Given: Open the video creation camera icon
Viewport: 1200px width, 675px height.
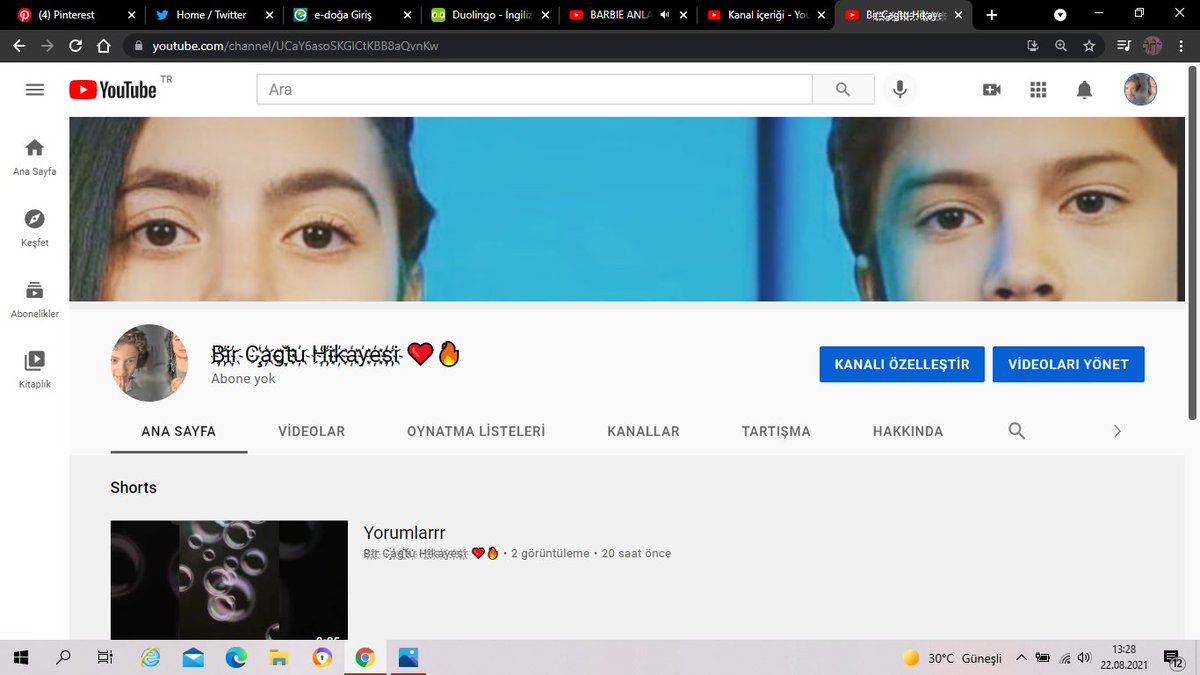Looking at the screenshot, I should click(x=991, y=89).
